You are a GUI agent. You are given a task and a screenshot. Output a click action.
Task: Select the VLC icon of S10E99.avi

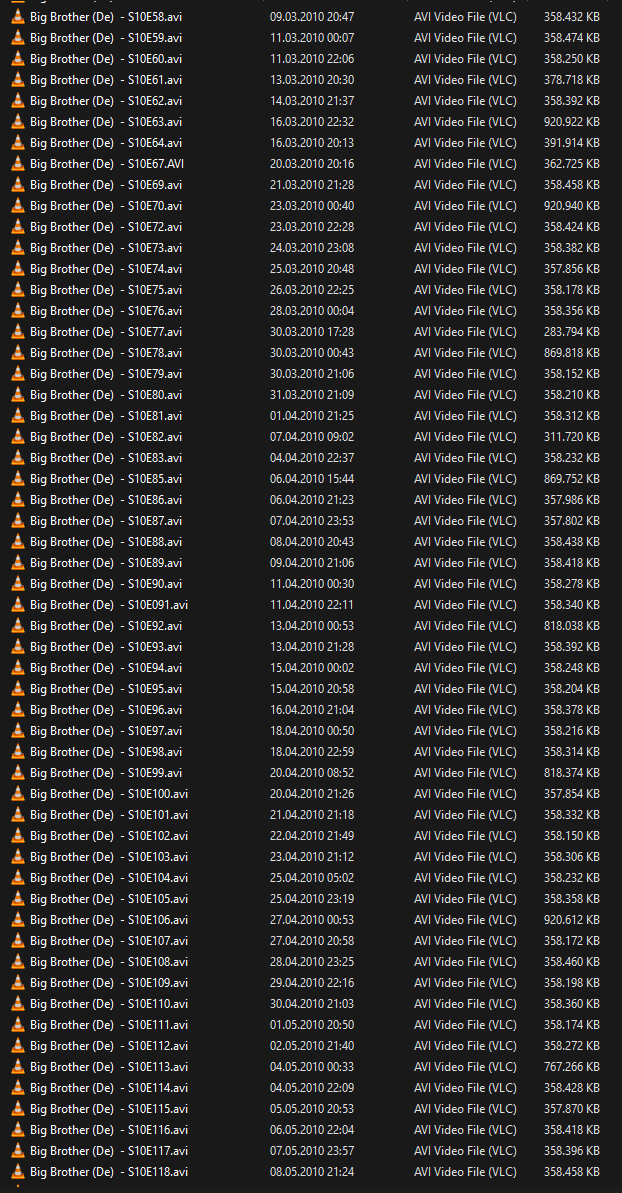[x=17, y=773]
